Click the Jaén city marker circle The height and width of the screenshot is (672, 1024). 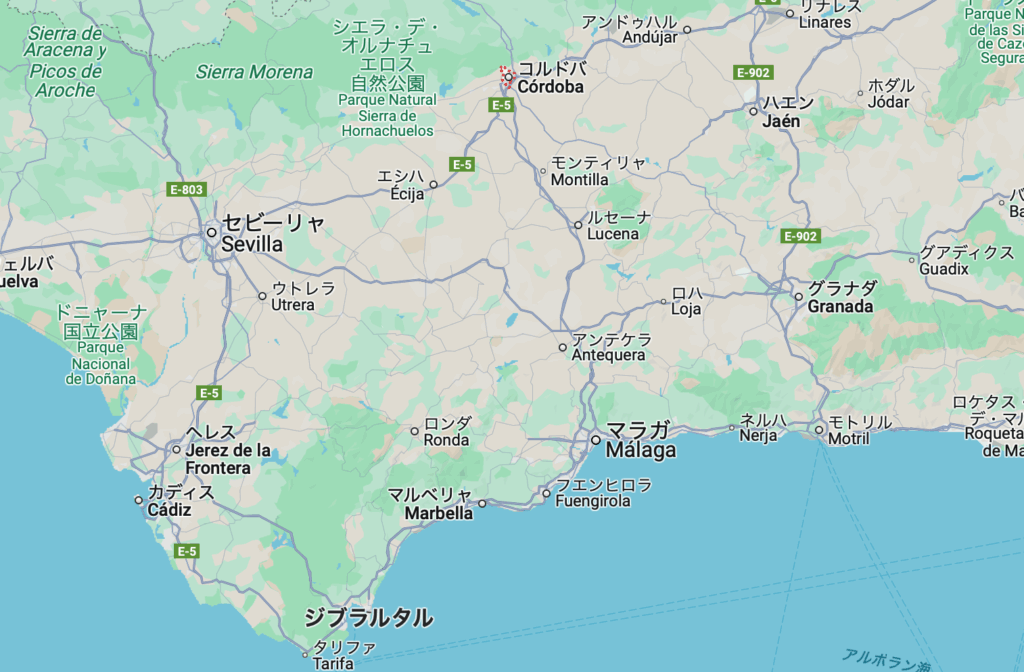[x=753, y=112]
